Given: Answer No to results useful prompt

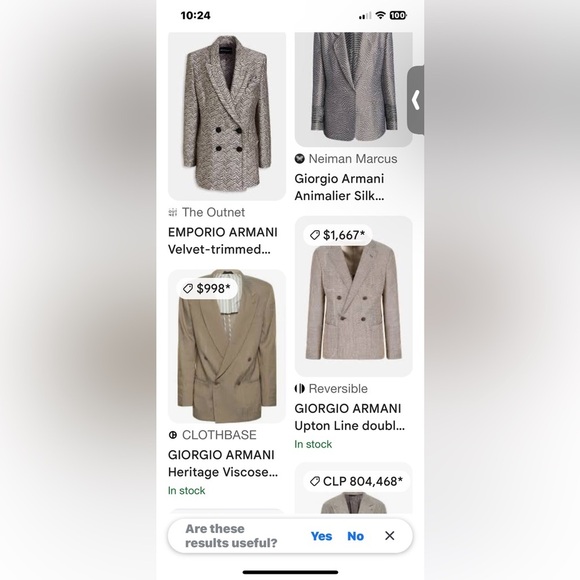Looking at the screenshot, I should (355, 536).
